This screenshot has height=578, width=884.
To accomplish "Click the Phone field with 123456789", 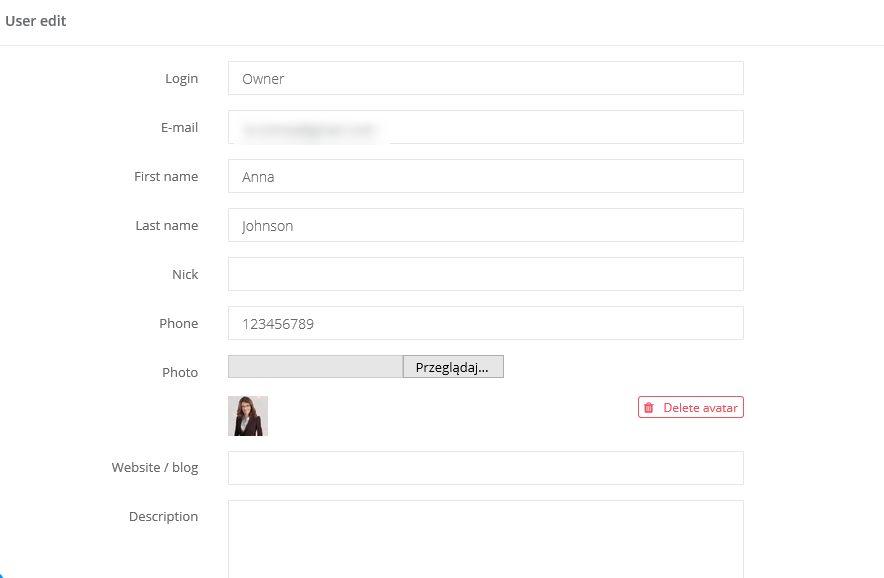I will point(485,323).
